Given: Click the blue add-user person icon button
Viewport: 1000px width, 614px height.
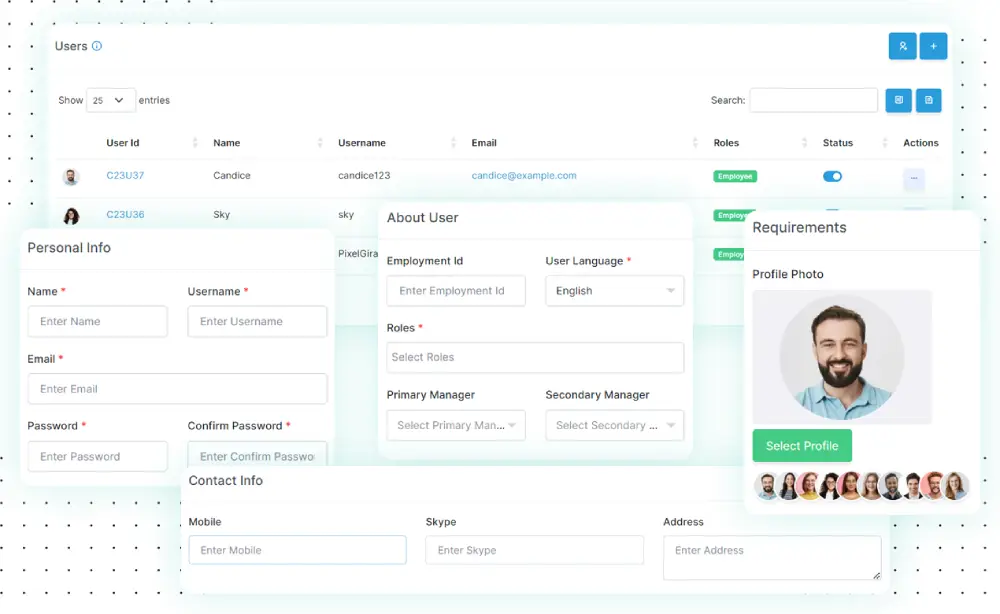Looking at the screenshot, I should tap(902, 46).
